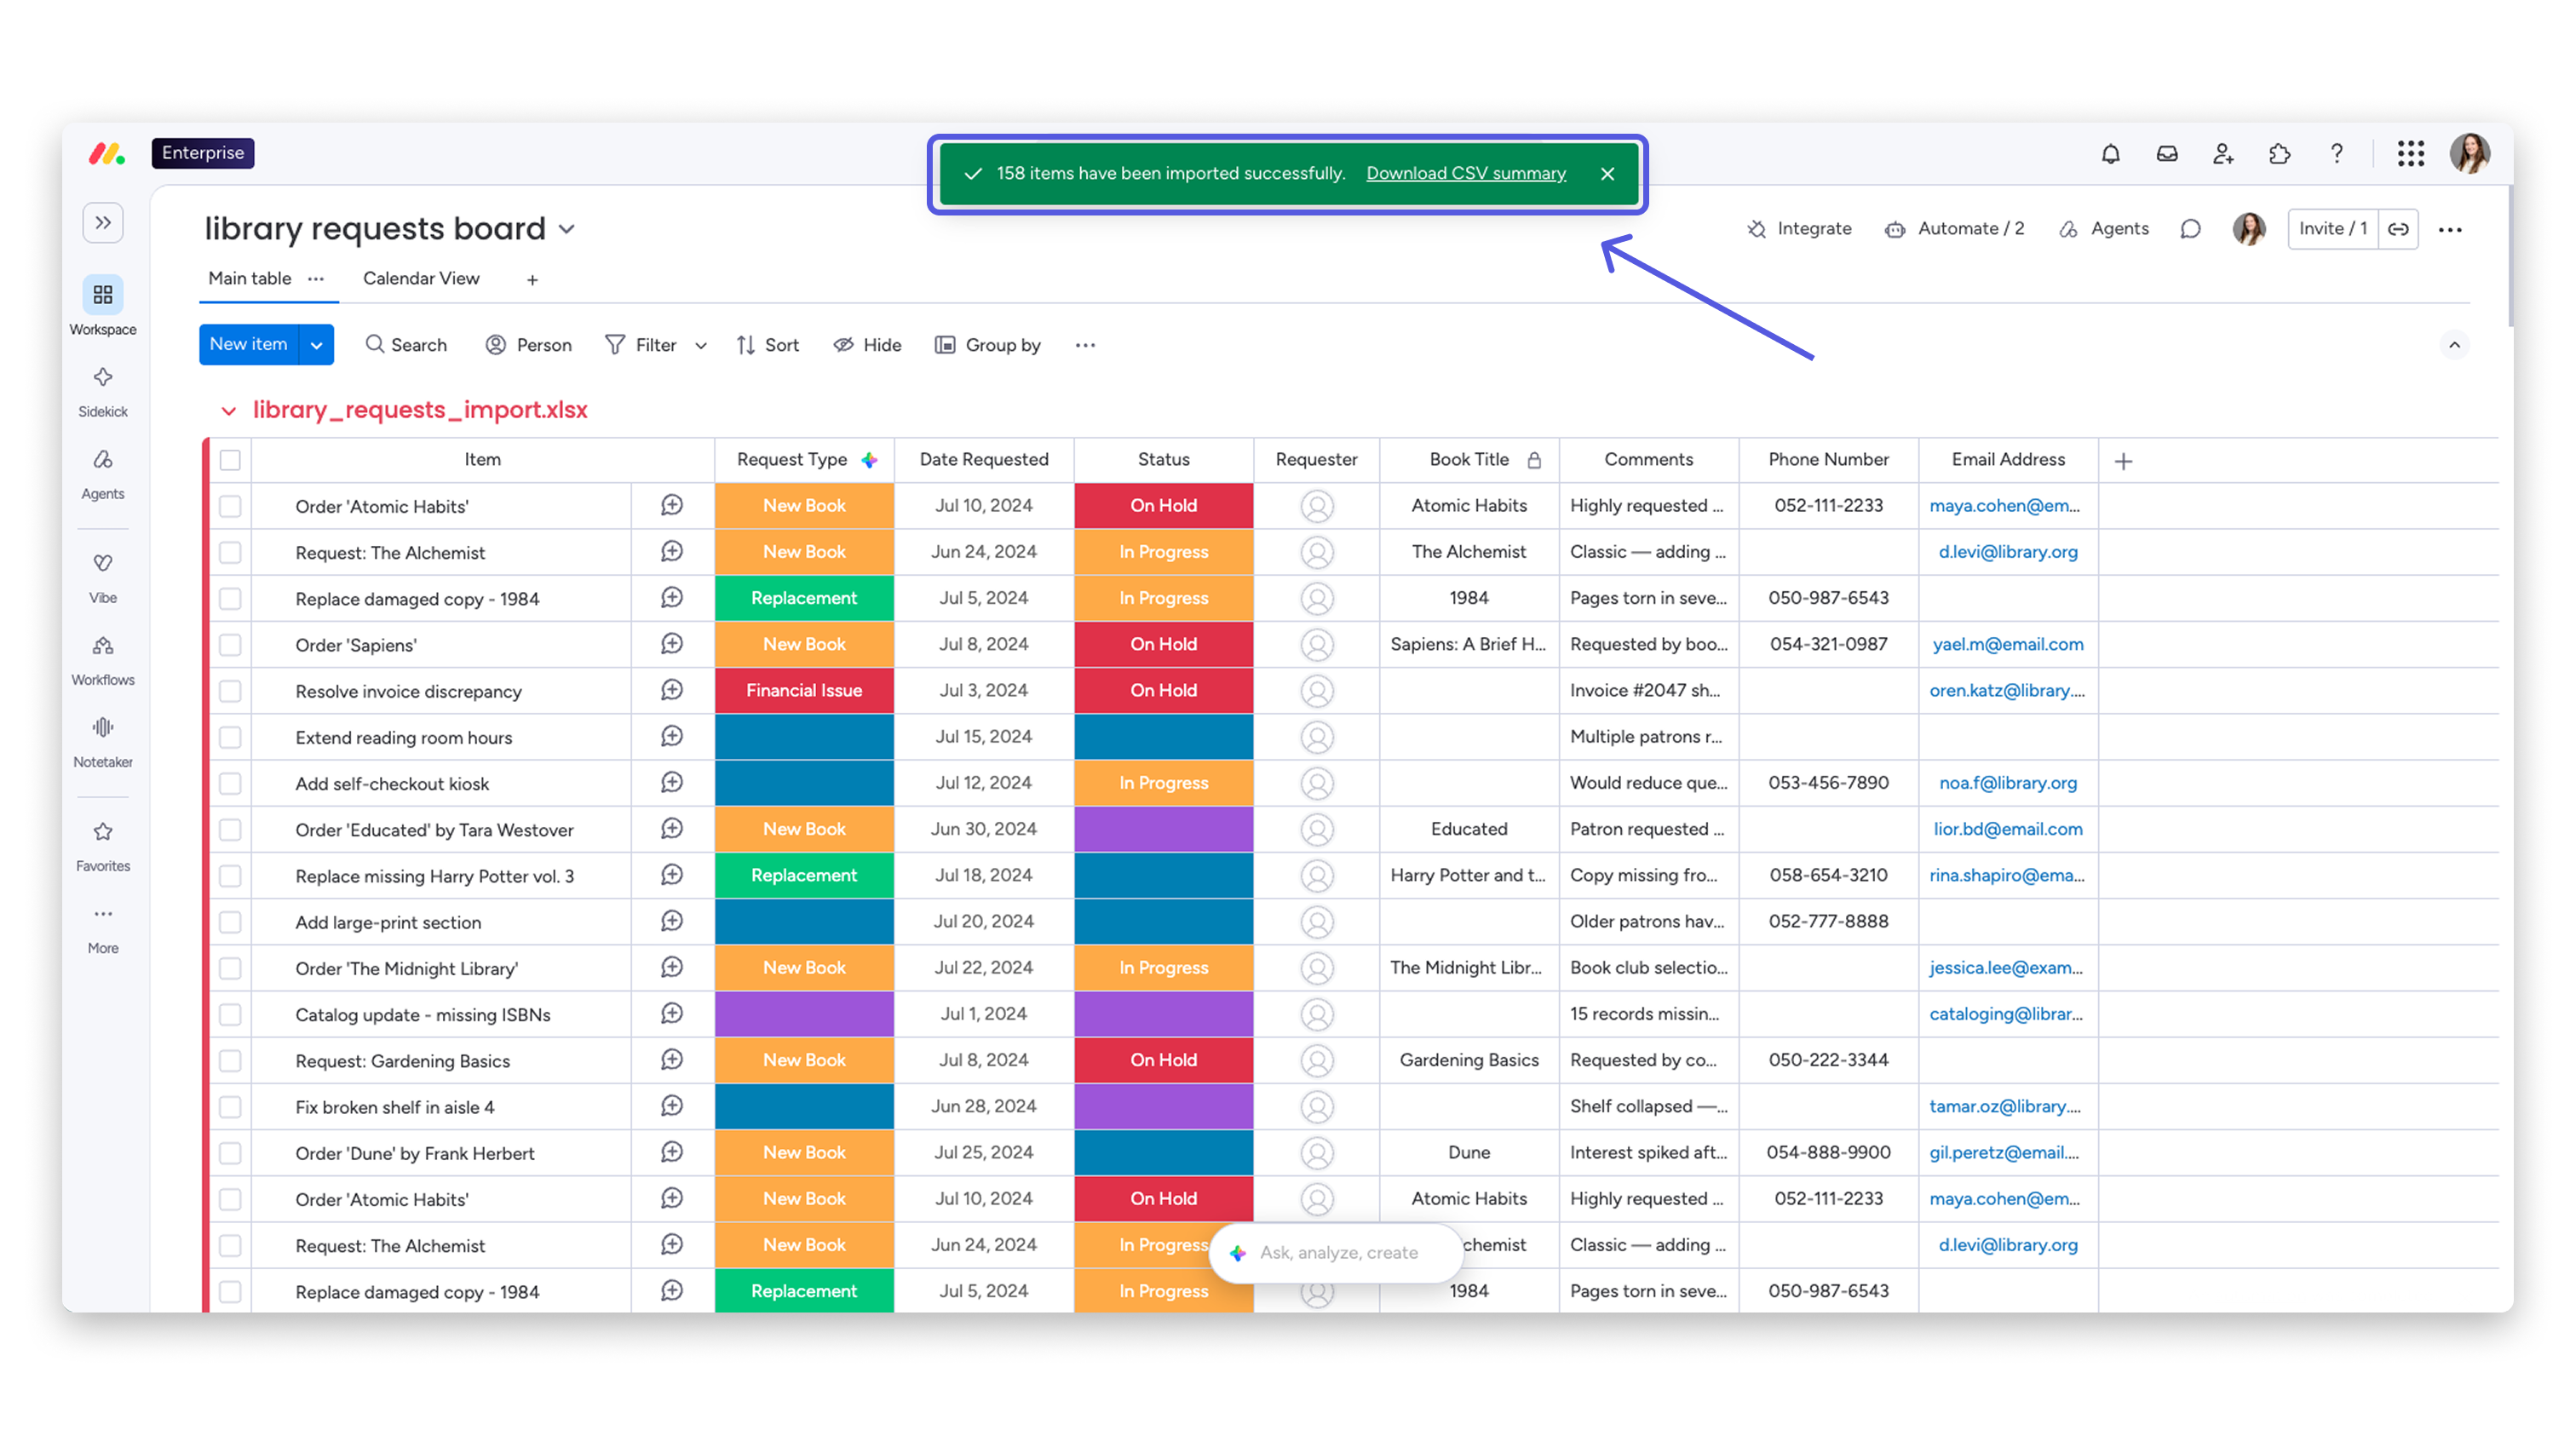Add a new column with the plus icon
Viewport: 2576px width, 1436px height.
pos(2124,460)
